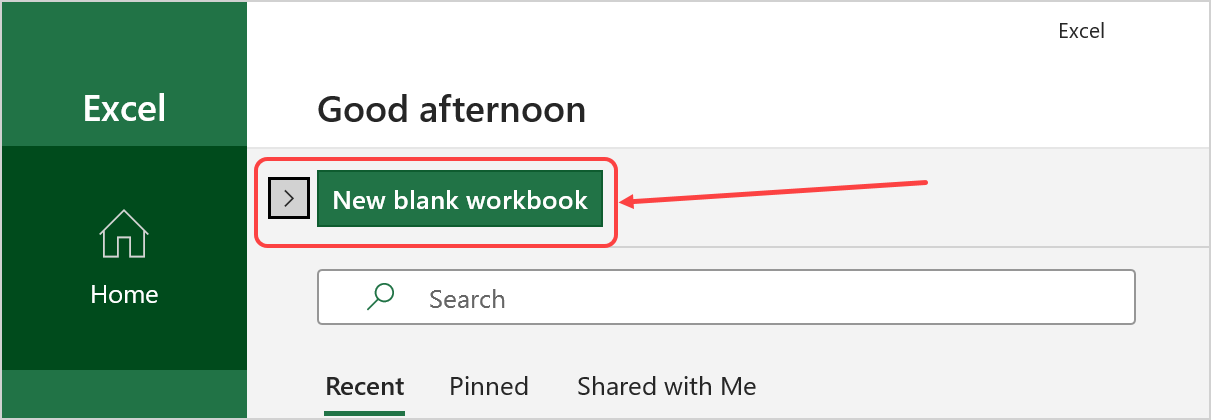Screen dimensions: 1211x420
Task: Click the red arrow annotation's tail end
Action: [926, 182]
